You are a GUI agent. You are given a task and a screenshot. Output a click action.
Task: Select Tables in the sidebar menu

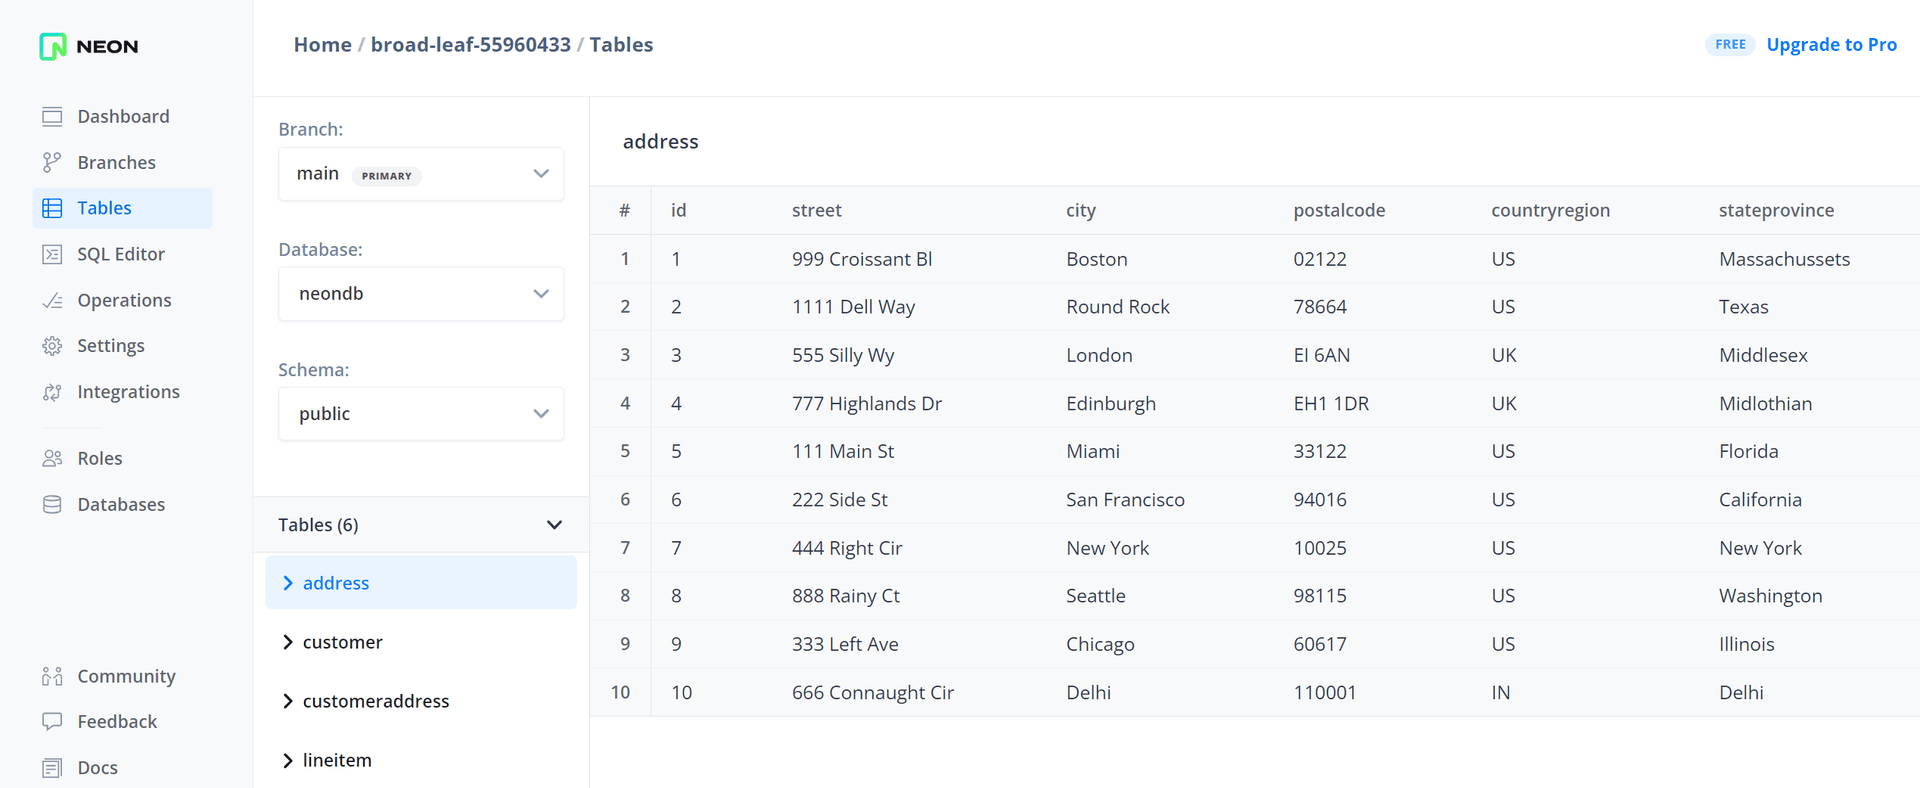pos(105,208)
